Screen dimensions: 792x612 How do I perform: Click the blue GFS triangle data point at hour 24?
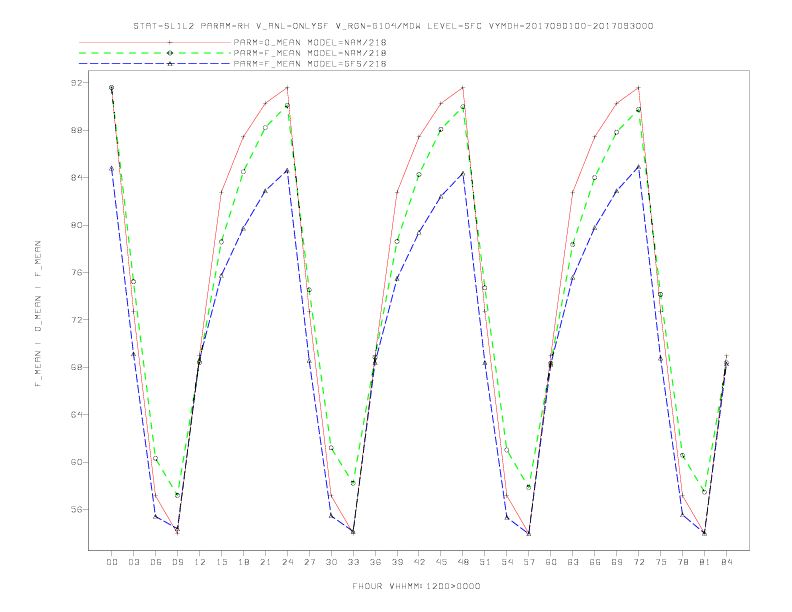[287, 170]
